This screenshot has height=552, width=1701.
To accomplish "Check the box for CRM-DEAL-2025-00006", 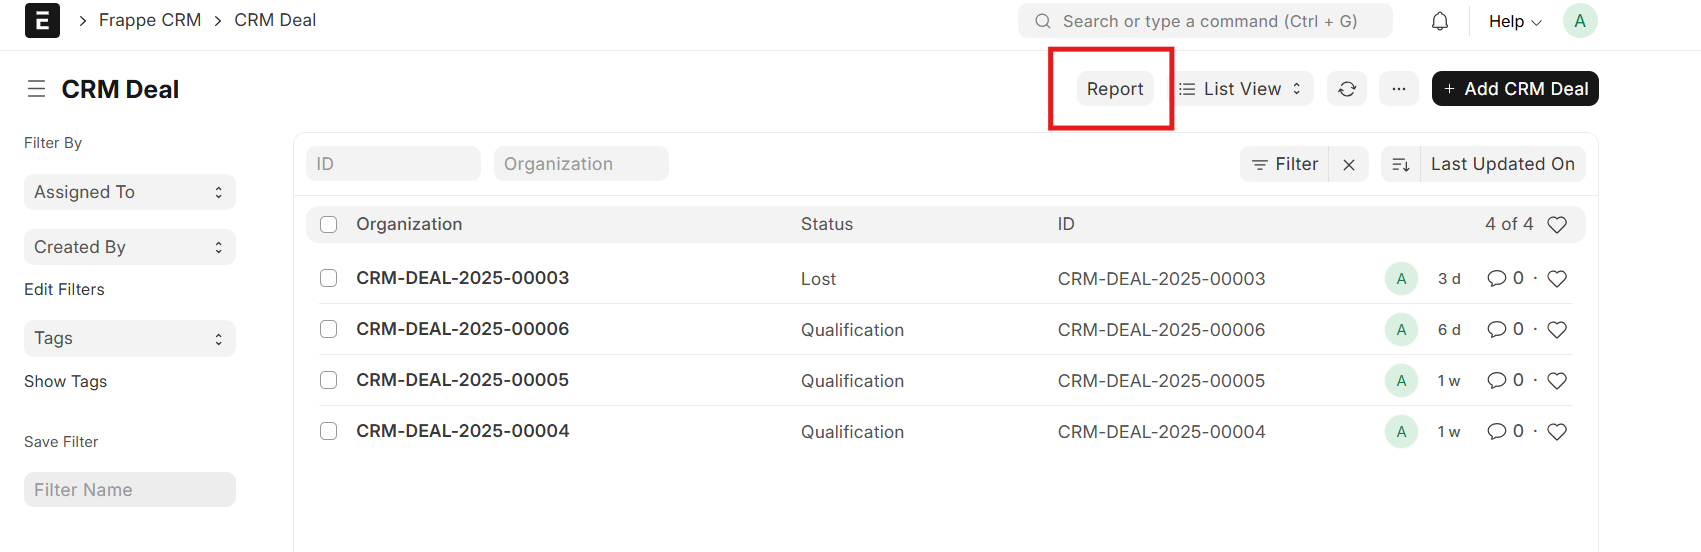I will click(329, 329).
